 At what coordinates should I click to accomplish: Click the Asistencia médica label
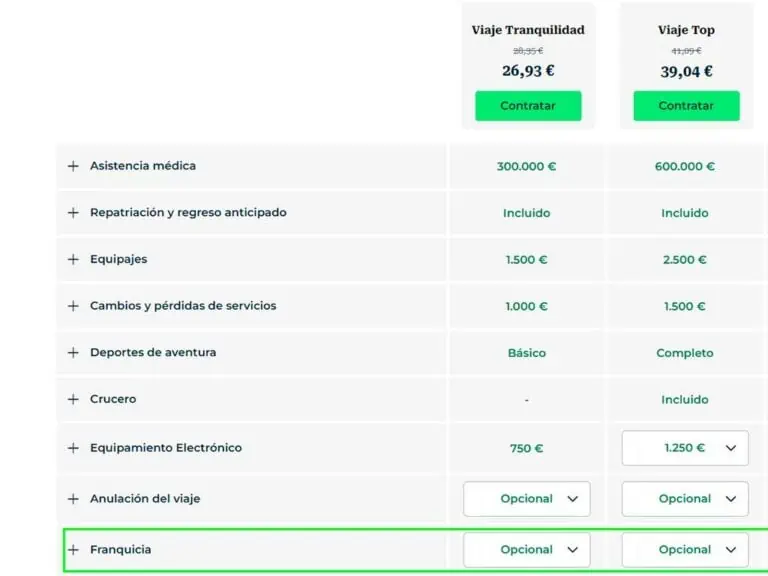coord(143,166)
